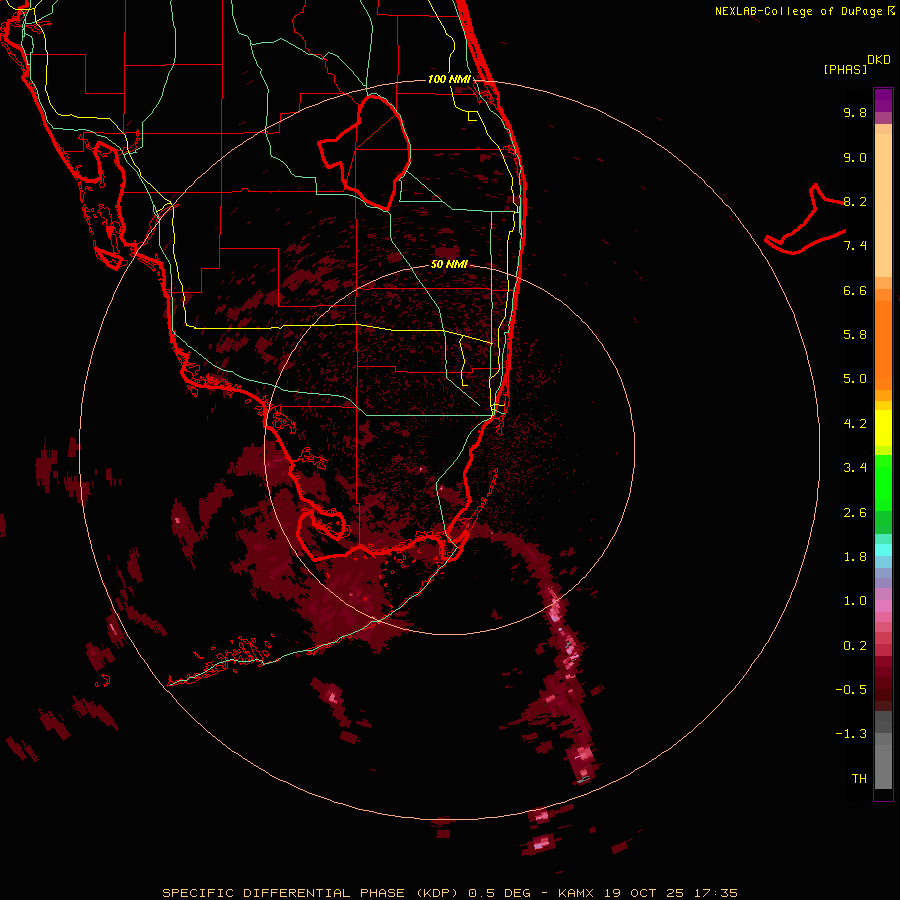The image size is (900, 900).
Task: Click the gray segment of the color bar
Action: pos(883,750)
